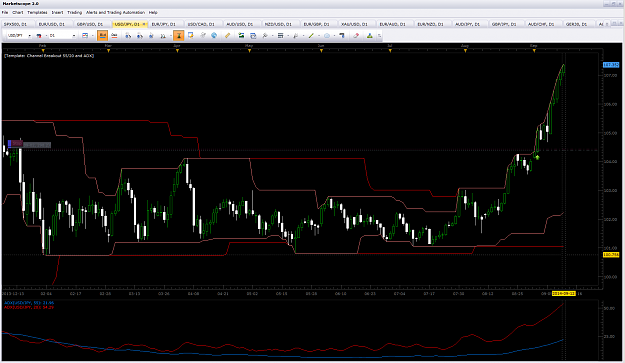The width and height of the screenshot is (625, 363).
Task: Click the dark flag label tool icon
Action: [342, 35]
